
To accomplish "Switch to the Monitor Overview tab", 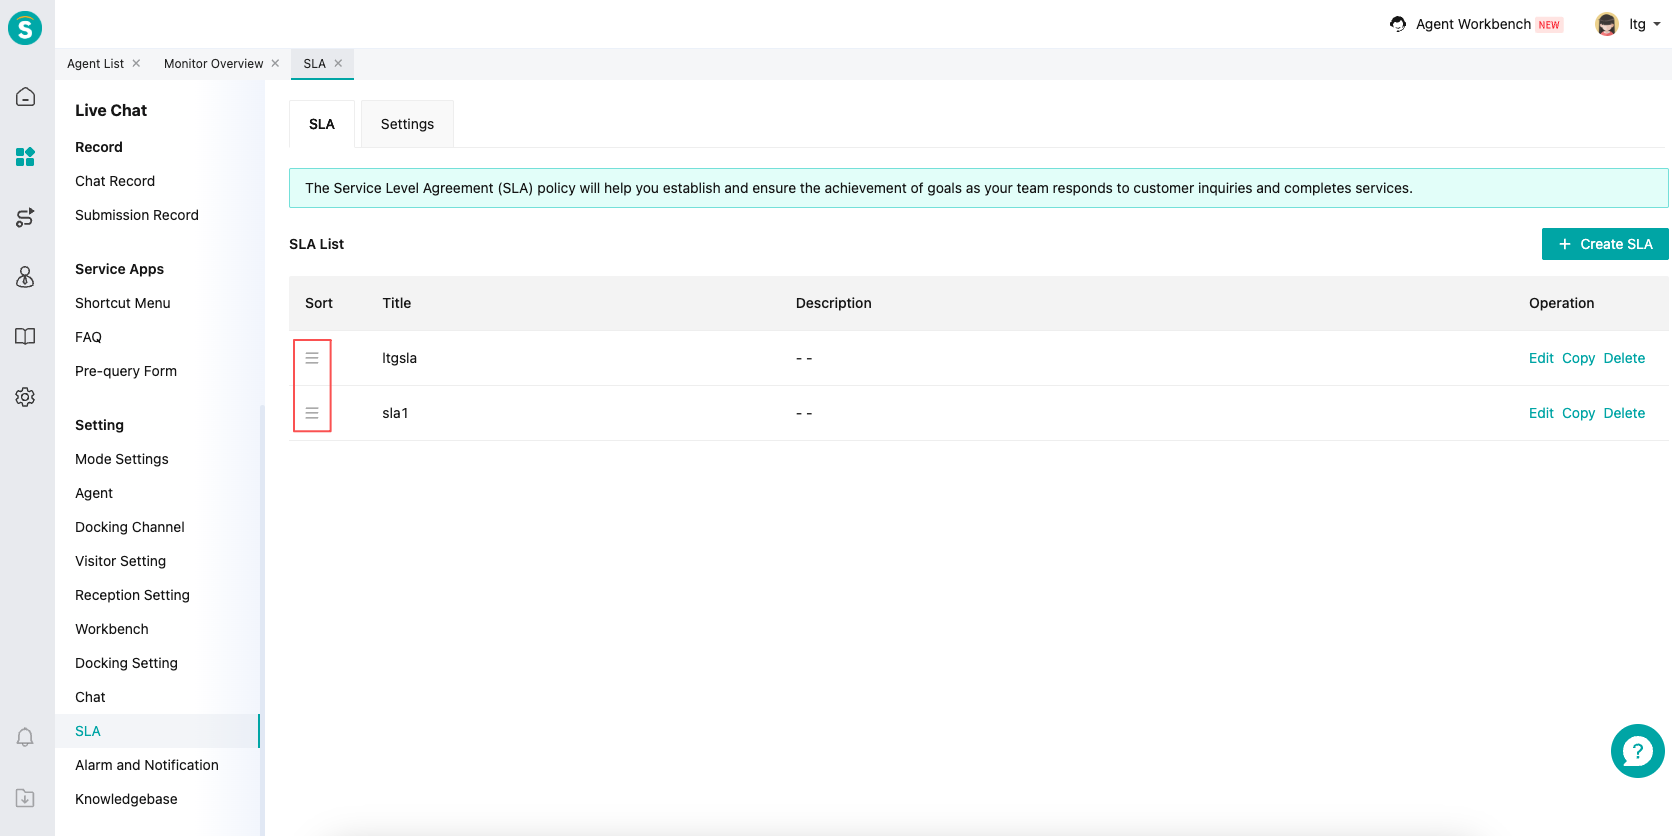I will (x=213, y=64).
